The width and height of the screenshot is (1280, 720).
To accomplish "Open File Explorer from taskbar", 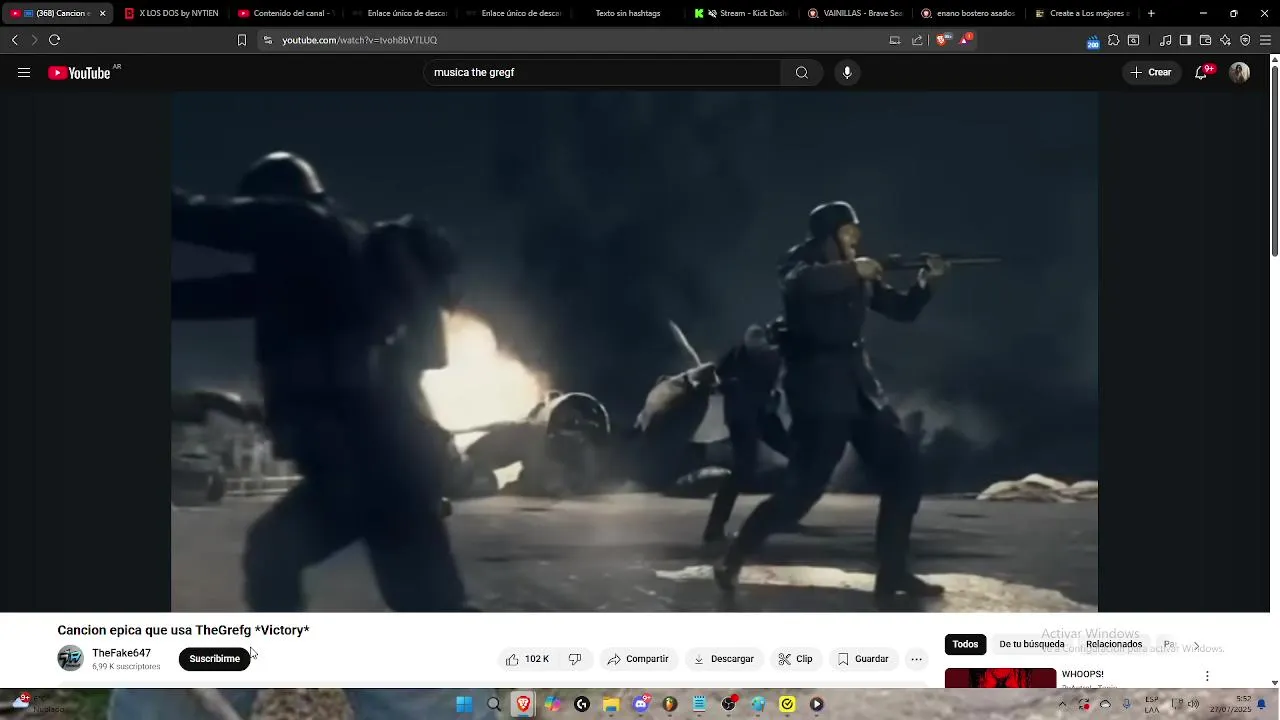I will tap(611, 704).
